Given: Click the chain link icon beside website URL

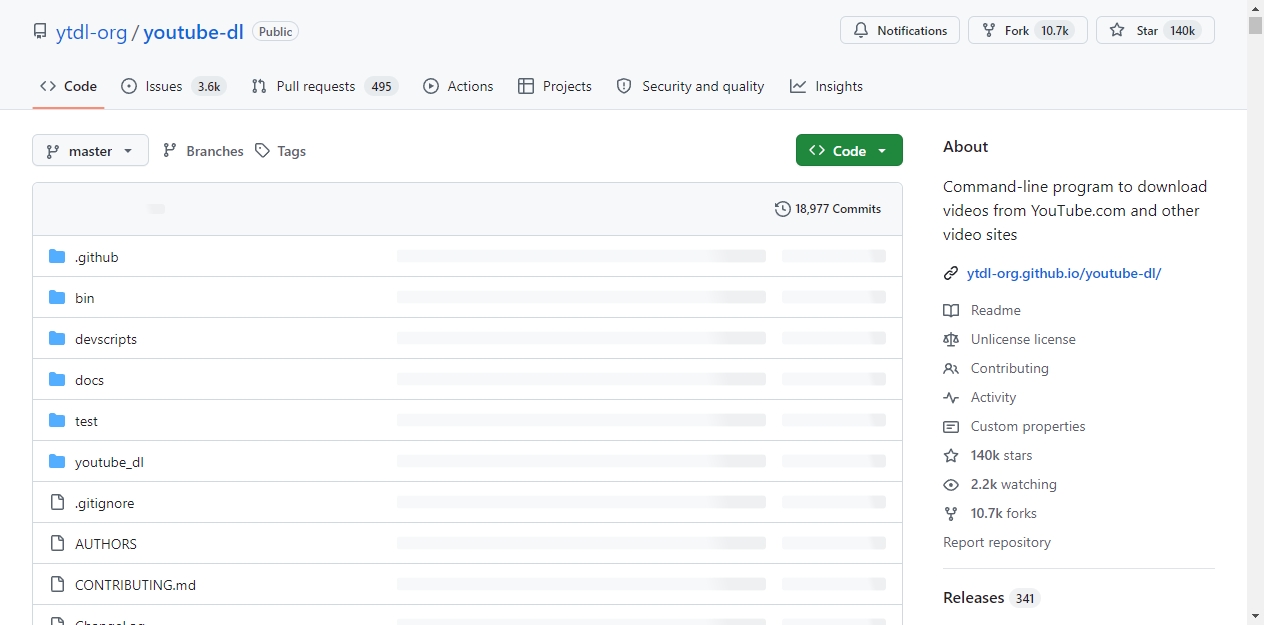Looking at the screenshot, I should coord(951,273).
